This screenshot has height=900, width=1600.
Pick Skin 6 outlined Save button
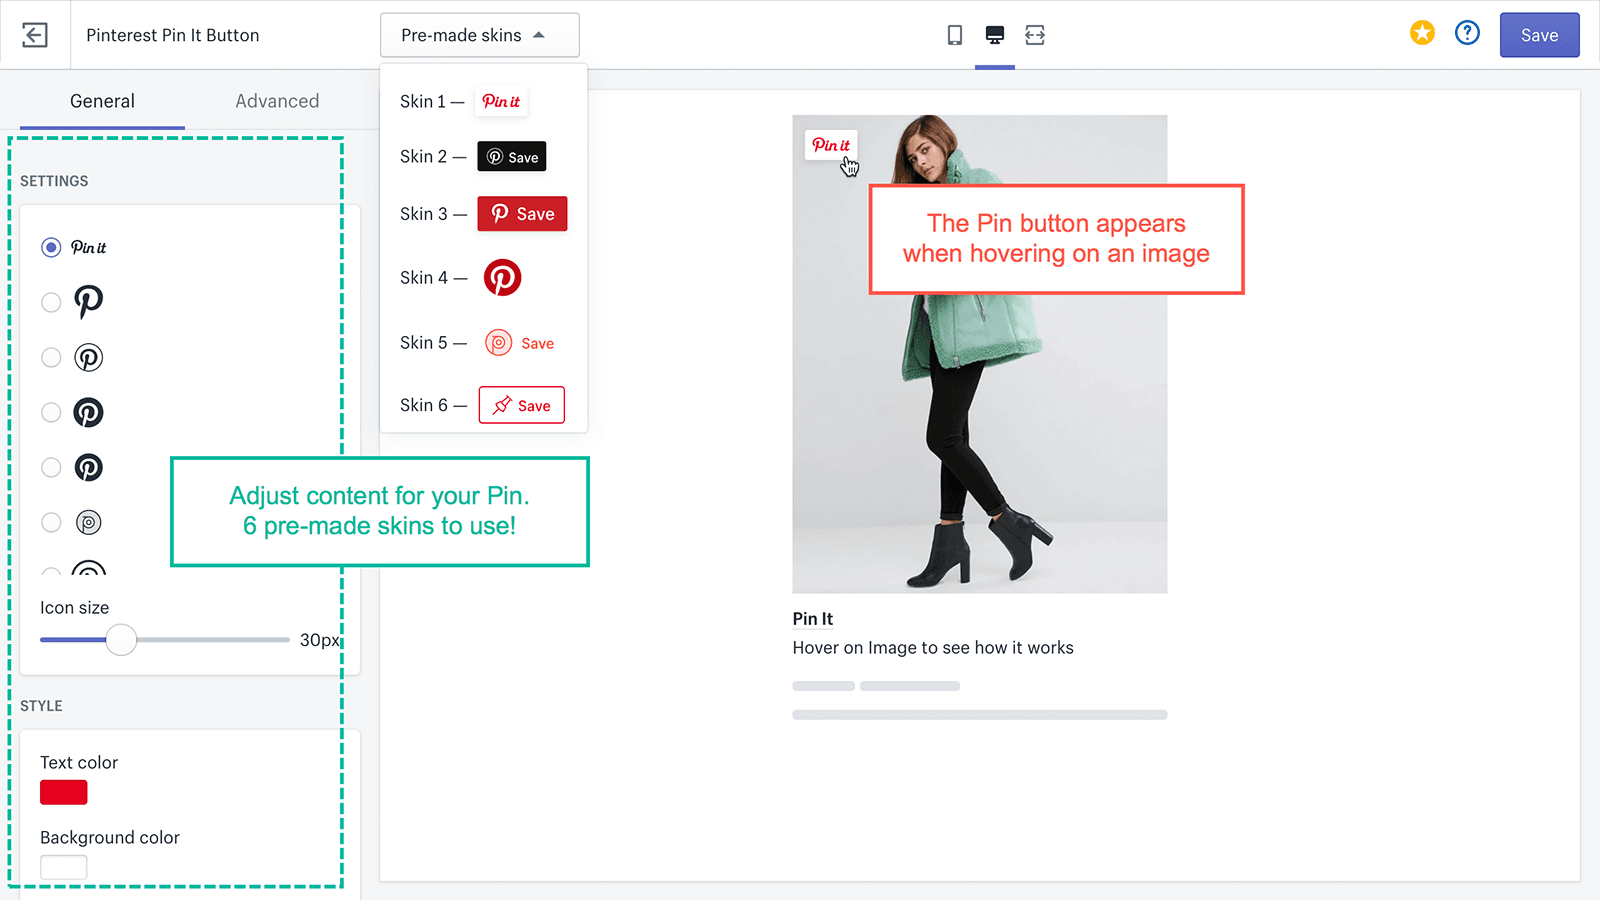tap(521, 404)
